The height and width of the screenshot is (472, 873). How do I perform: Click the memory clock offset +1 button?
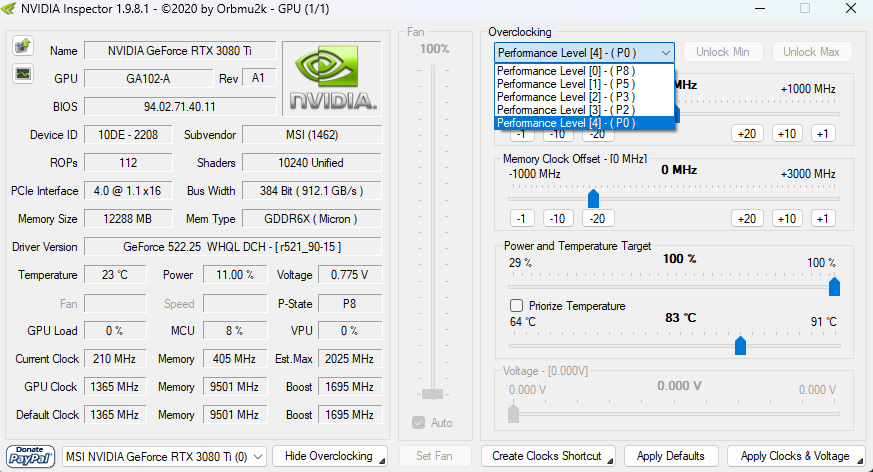pyautogui.click(x=823, y=219)
